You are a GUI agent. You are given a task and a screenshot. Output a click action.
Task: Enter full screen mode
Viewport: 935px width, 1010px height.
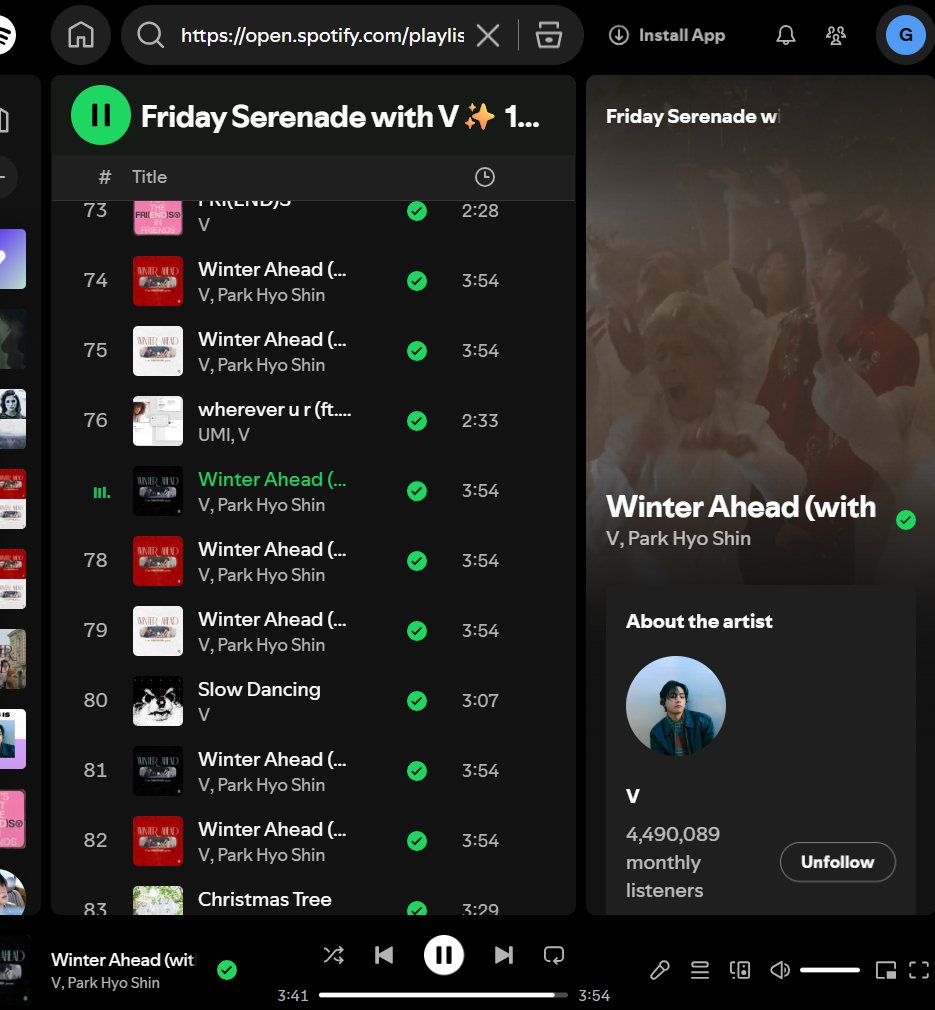918,969
